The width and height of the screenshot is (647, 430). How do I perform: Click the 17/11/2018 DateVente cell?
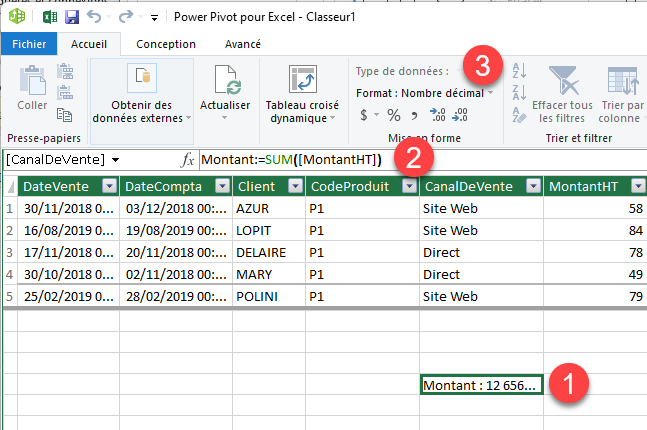point(68,252)
